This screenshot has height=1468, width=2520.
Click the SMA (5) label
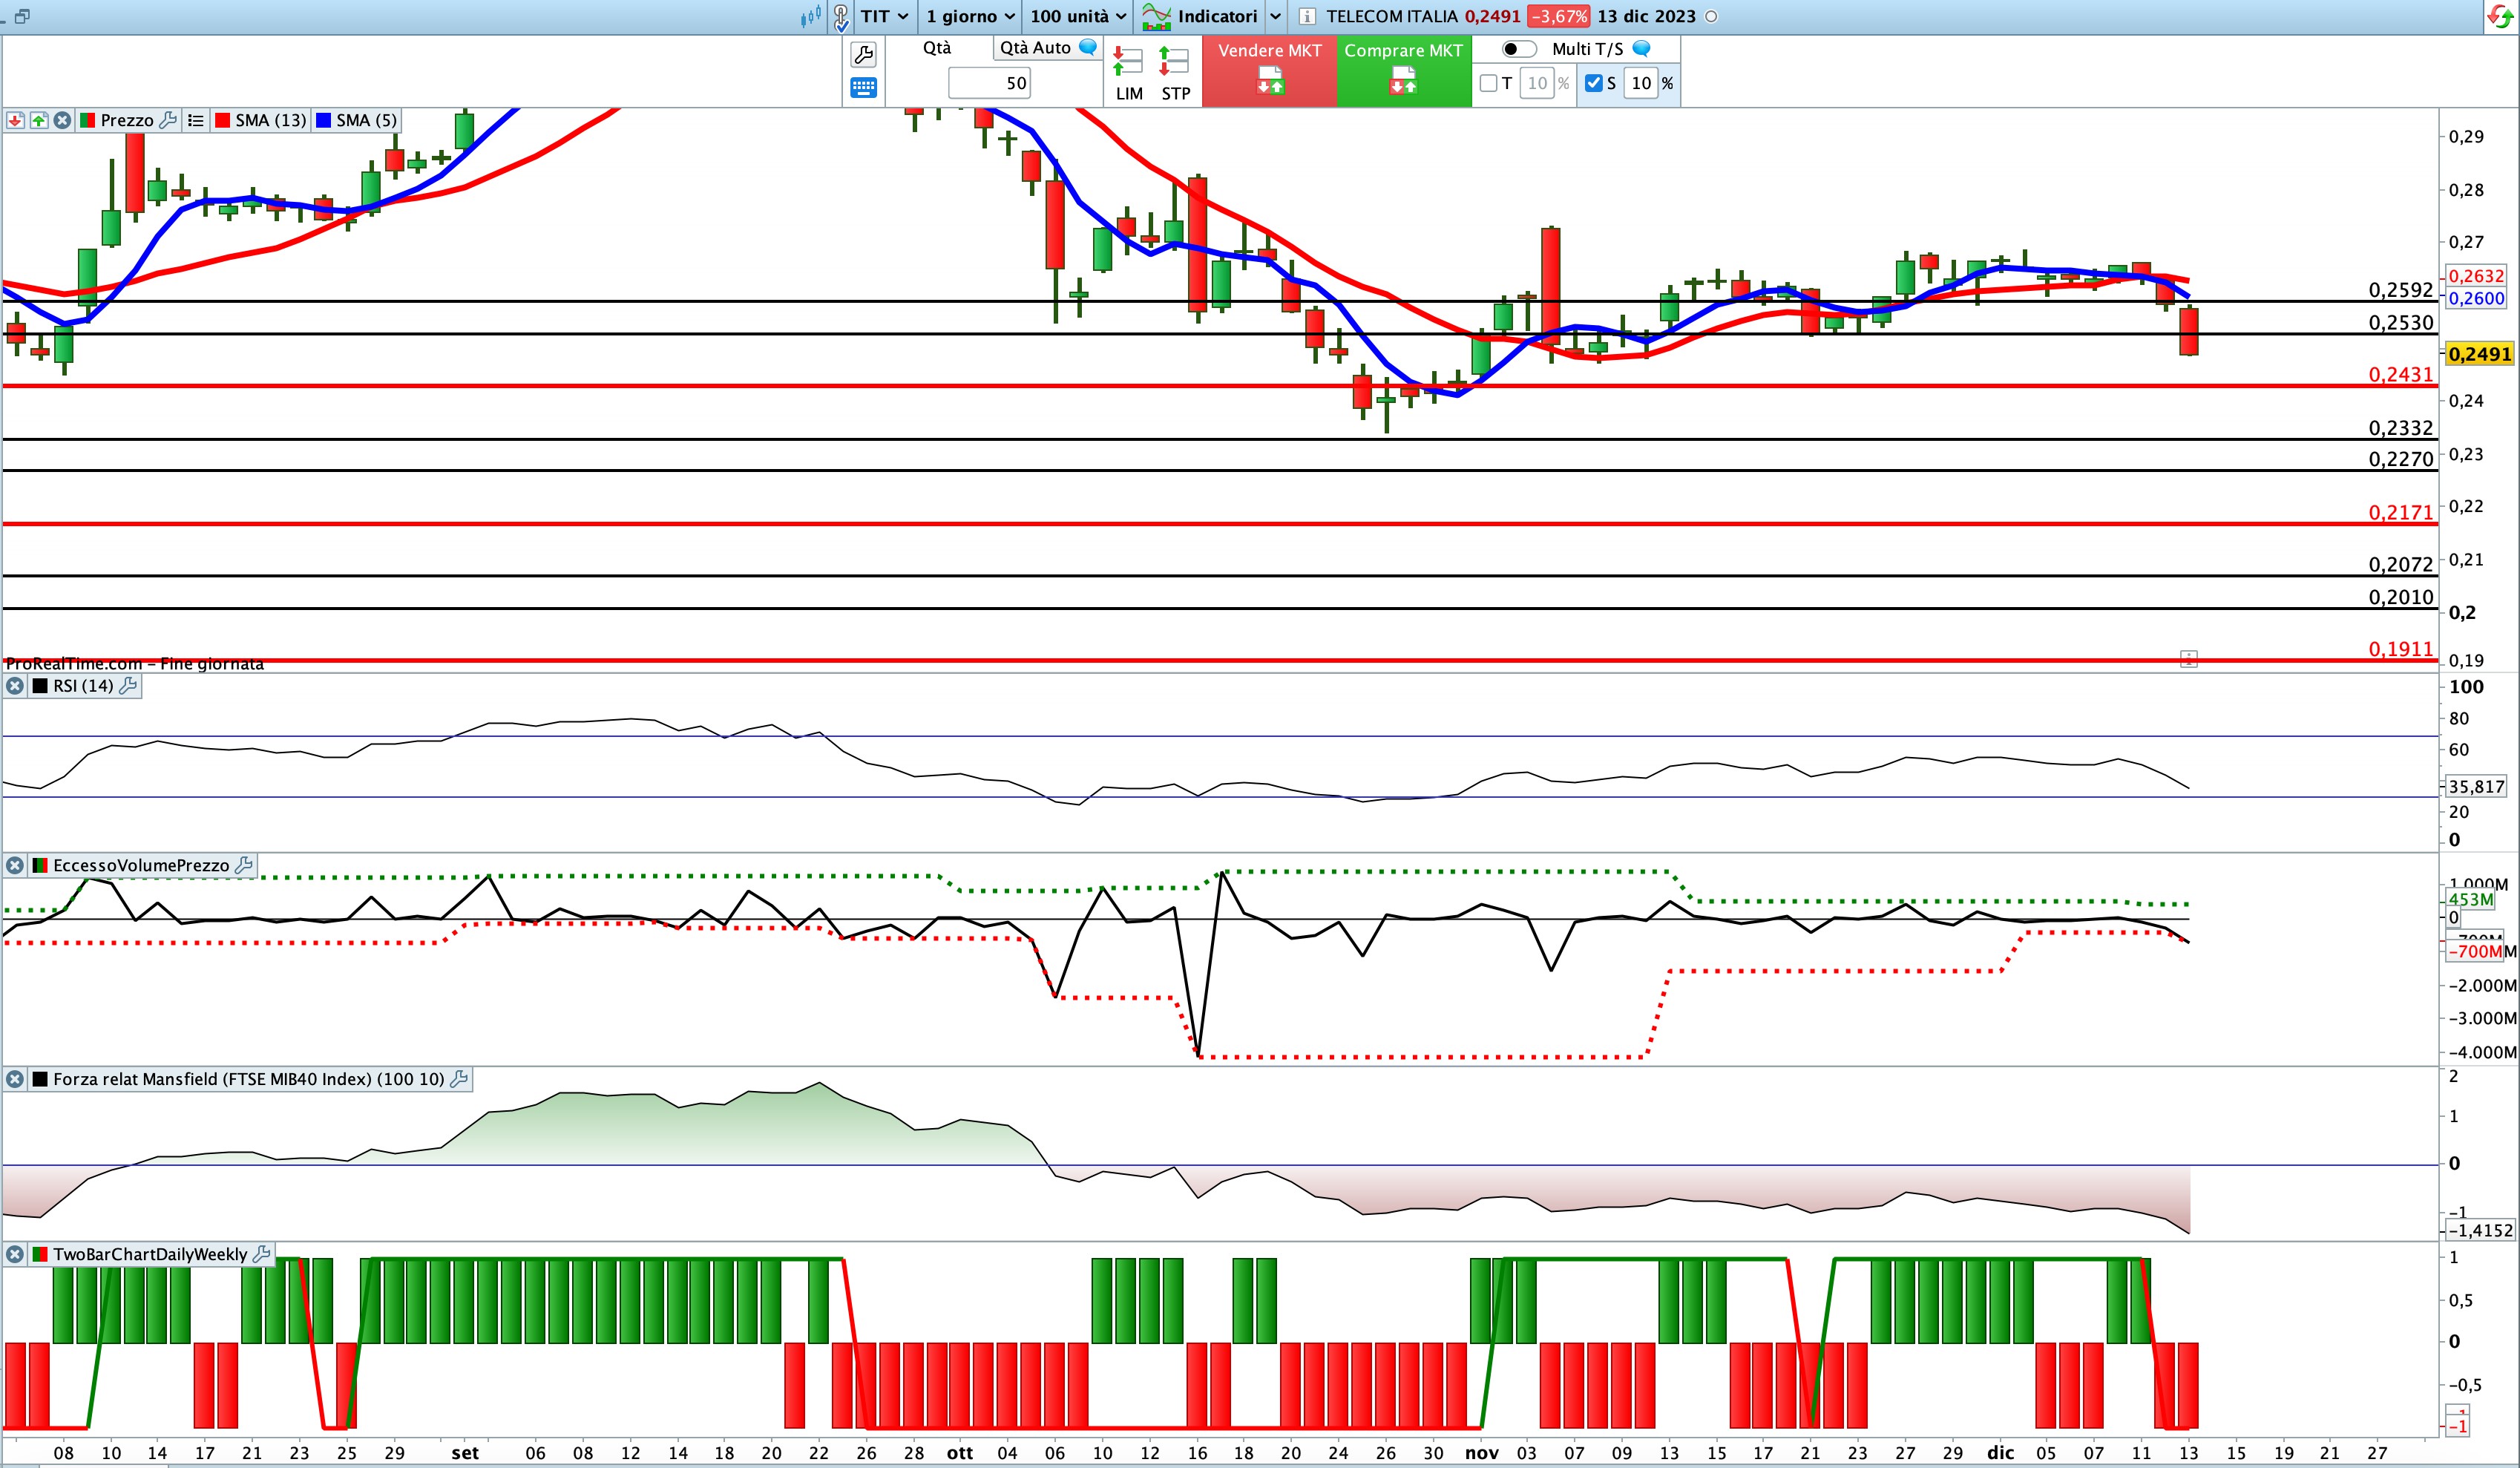point(366,120)
